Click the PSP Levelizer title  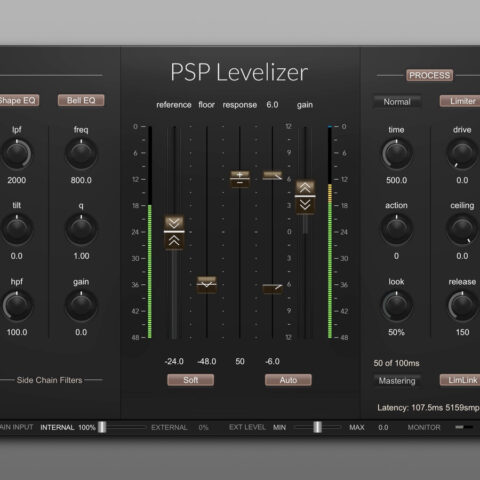[239, 72]
